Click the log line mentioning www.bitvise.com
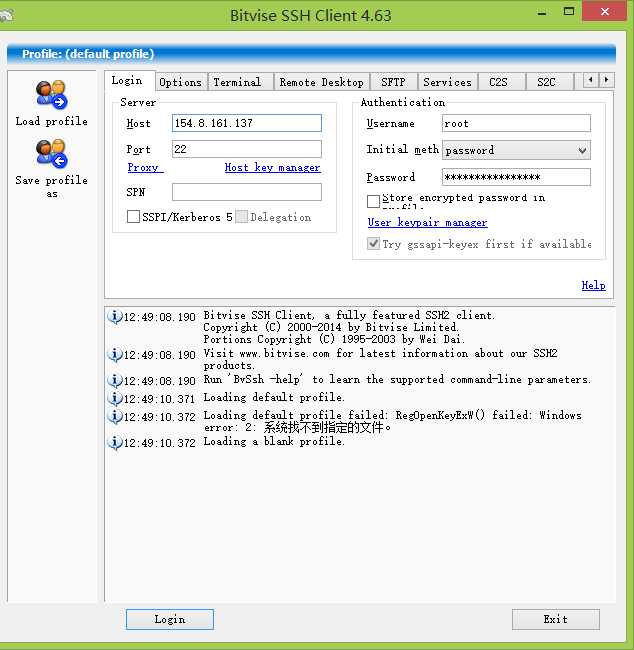 [380, 359]
